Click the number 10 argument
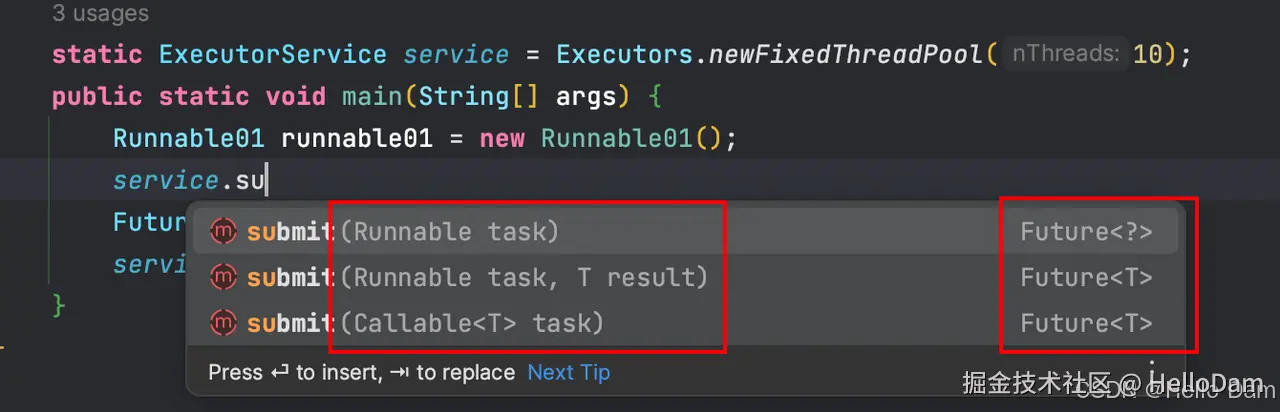Image resolution: width=1280 pixels, height=412 pixels. (1148, 54)
